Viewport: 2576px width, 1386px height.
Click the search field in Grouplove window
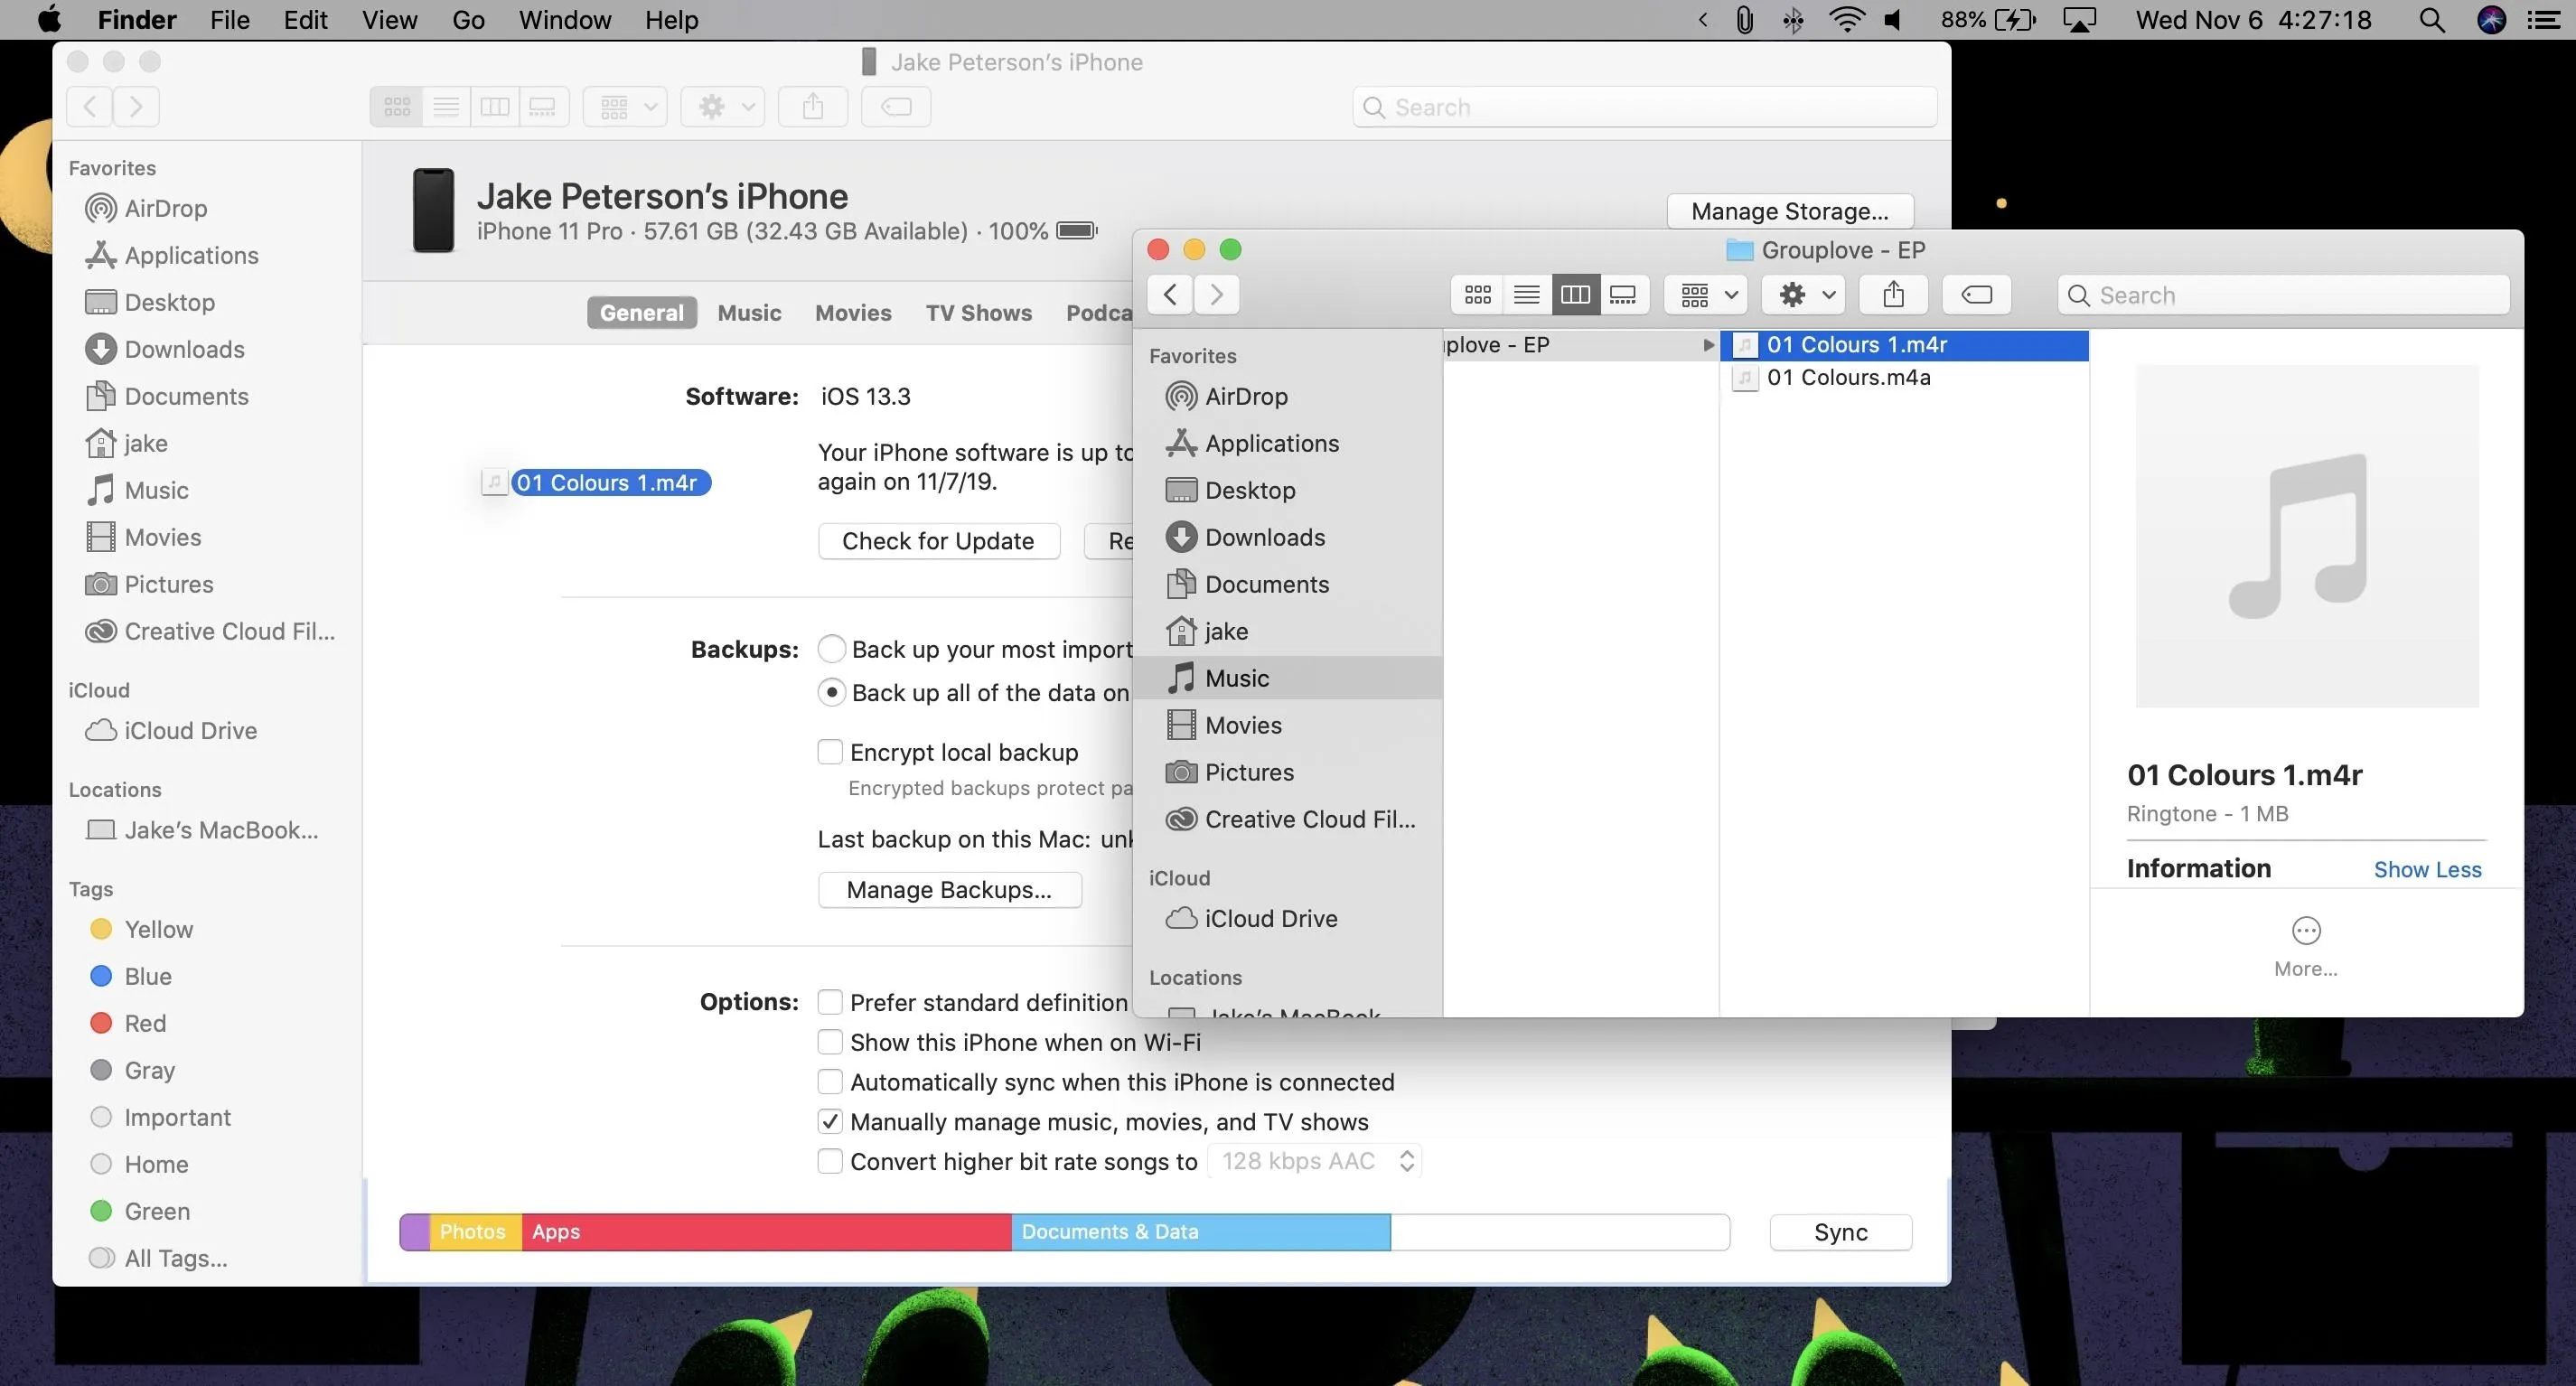click(2283, 295)
